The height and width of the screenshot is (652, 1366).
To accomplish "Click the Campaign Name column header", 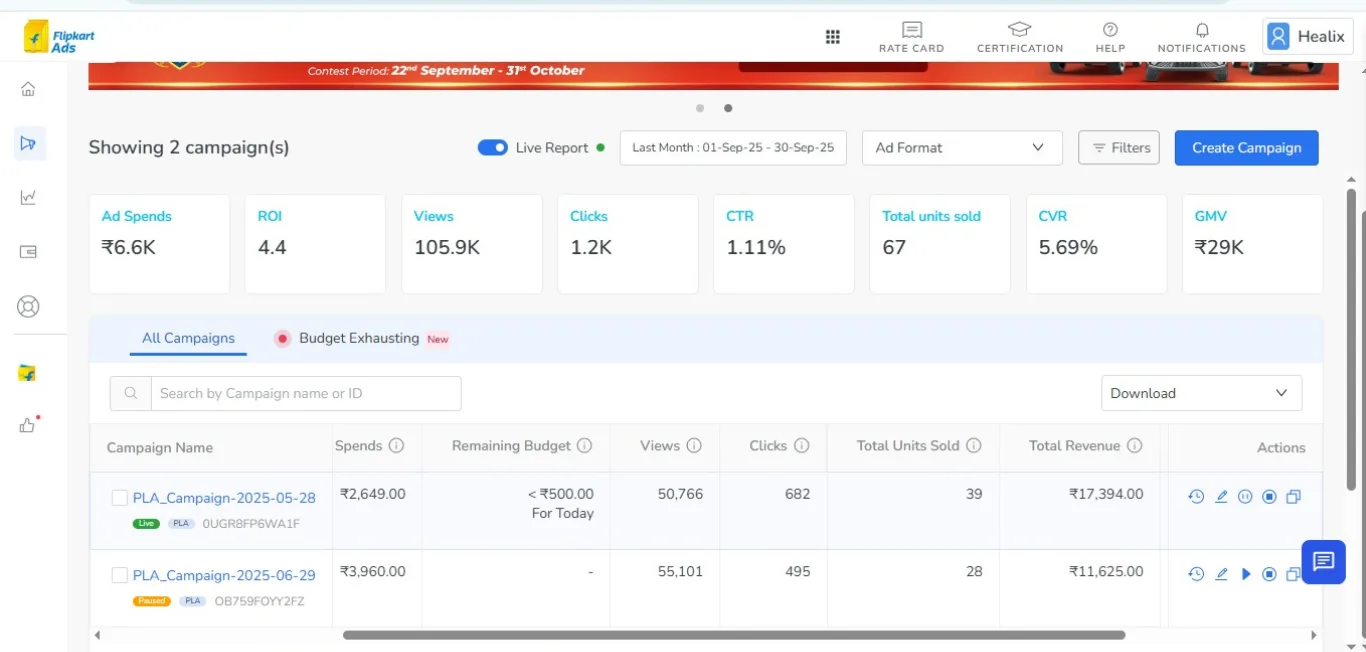I will [160, 447].
